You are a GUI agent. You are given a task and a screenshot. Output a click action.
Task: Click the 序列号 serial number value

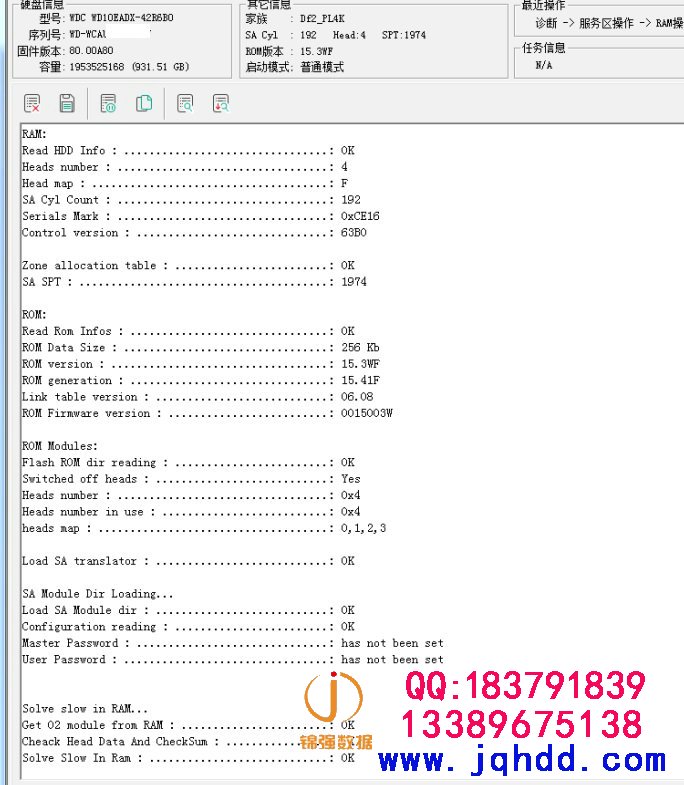(x=110, y=34)
